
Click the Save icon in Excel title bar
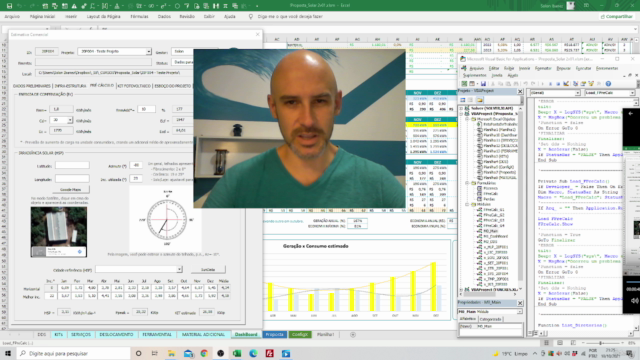[9, 6]
